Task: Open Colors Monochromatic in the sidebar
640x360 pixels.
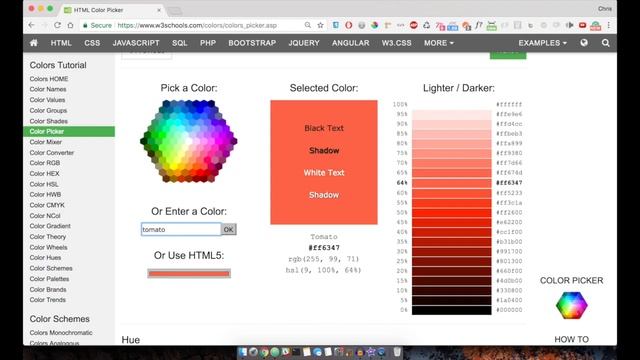Action: point(61,333)
